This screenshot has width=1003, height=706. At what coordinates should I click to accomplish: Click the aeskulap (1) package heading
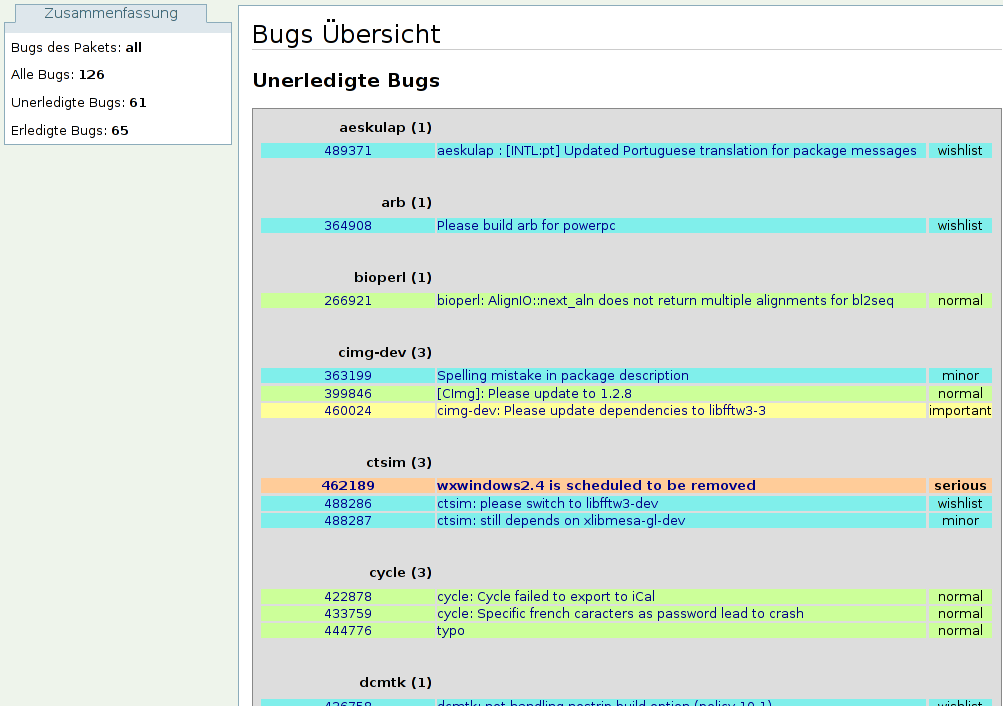point(385,128)
